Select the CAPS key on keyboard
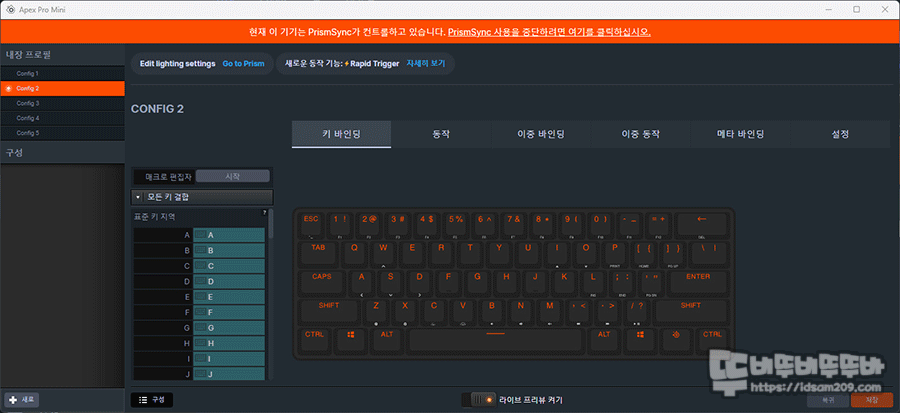 (321, 282)
